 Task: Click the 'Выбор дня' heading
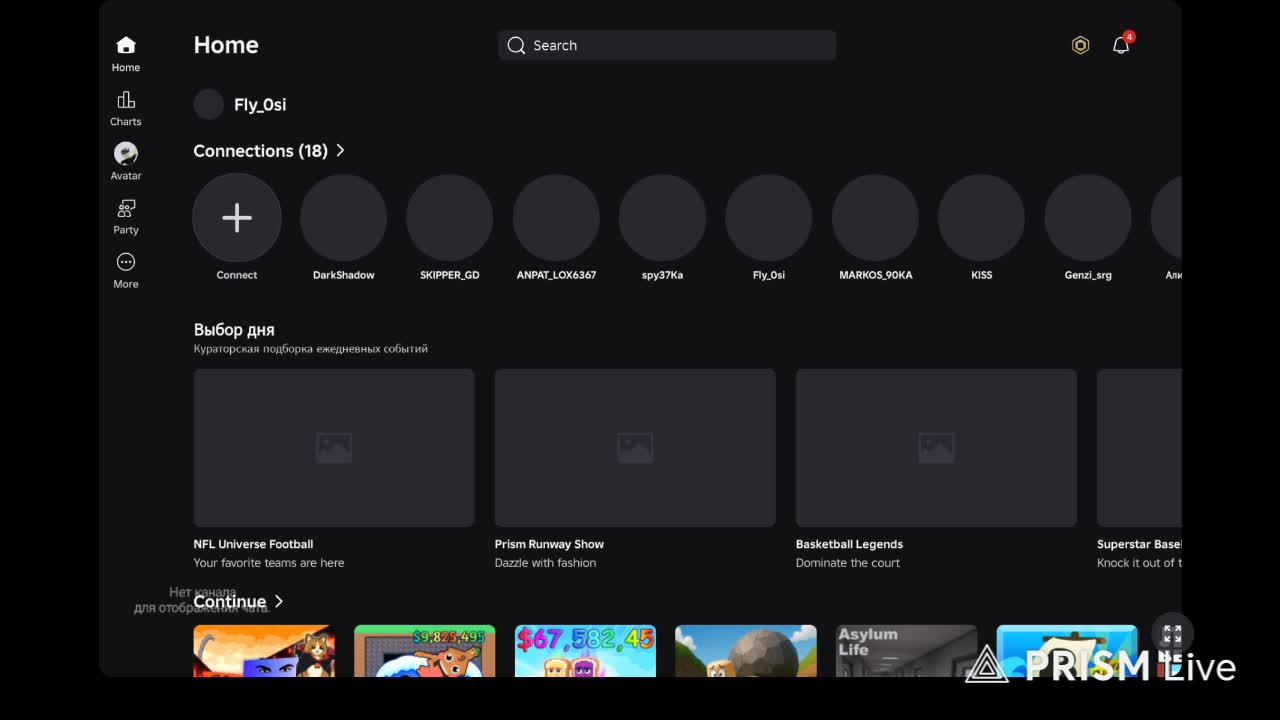click(x=234, y=329)
